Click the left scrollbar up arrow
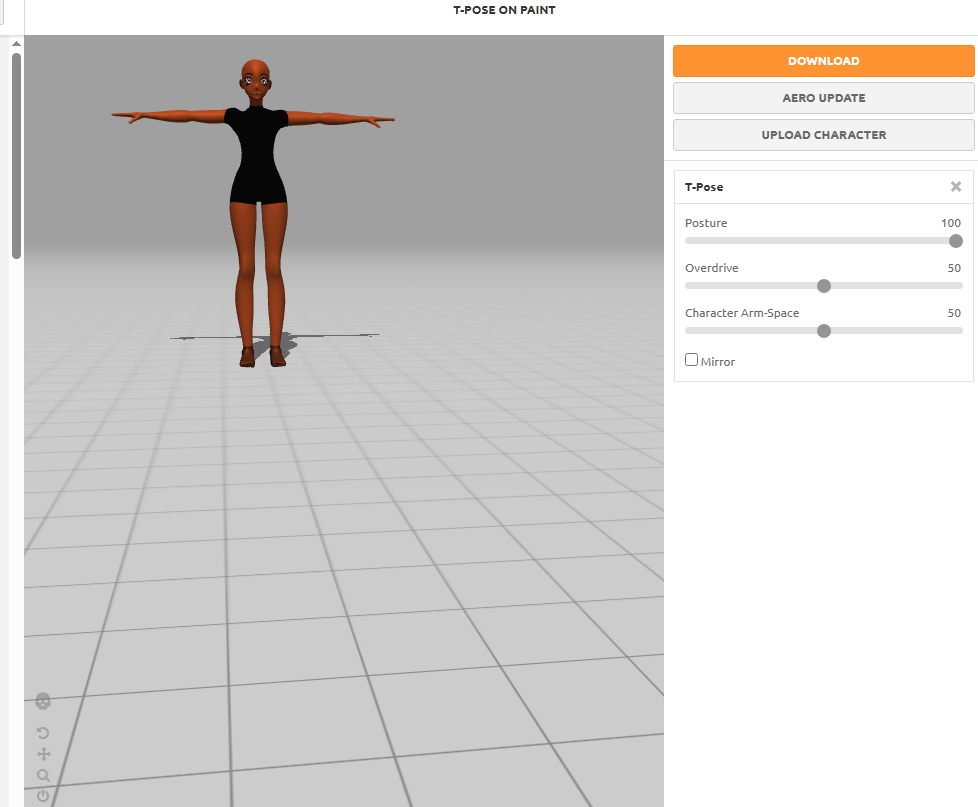 (x=16, y=44)
